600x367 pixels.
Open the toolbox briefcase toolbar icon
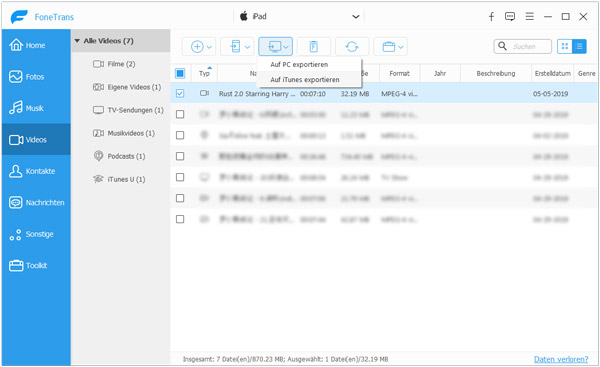coord(388,47)
